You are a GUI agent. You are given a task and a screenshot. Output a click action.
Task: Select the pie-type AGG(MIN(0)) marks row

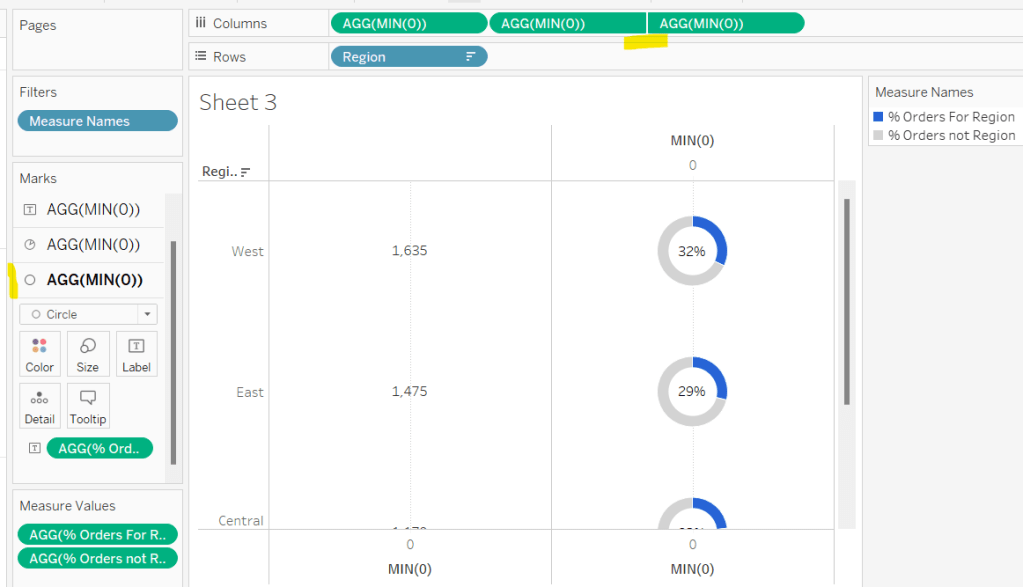92,245
